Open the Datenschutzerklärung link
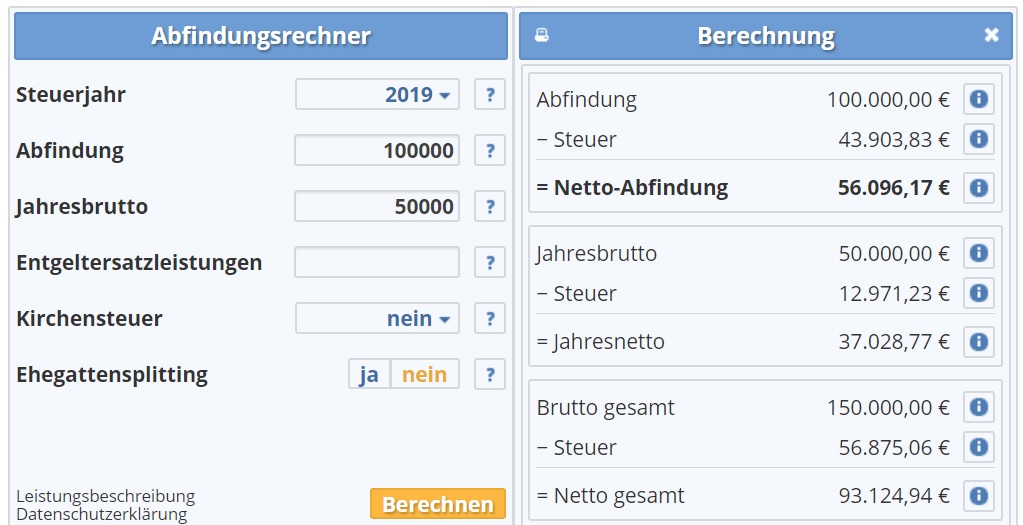 102,515
